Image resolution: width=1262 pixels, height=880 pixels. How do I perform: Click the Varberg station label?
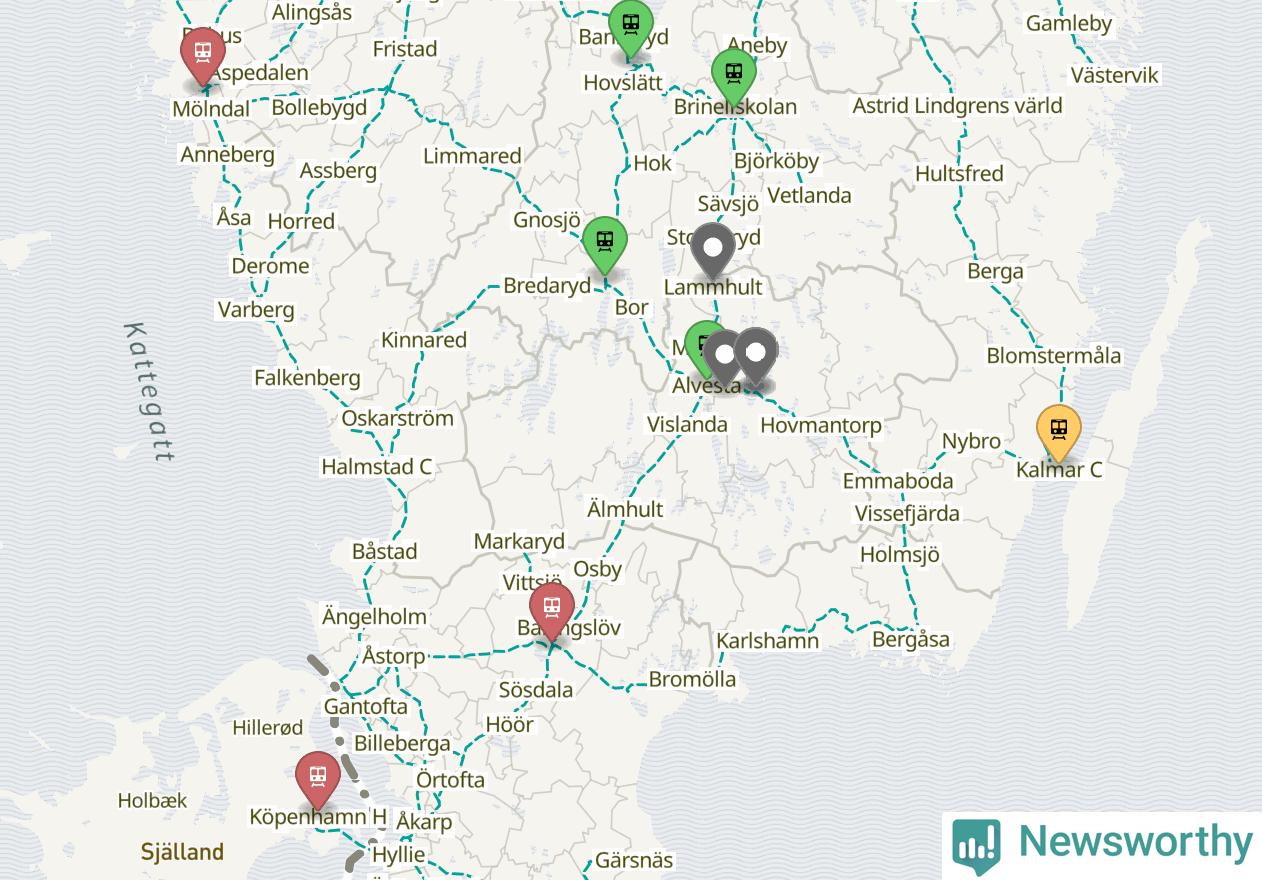(x=257, y=310)
